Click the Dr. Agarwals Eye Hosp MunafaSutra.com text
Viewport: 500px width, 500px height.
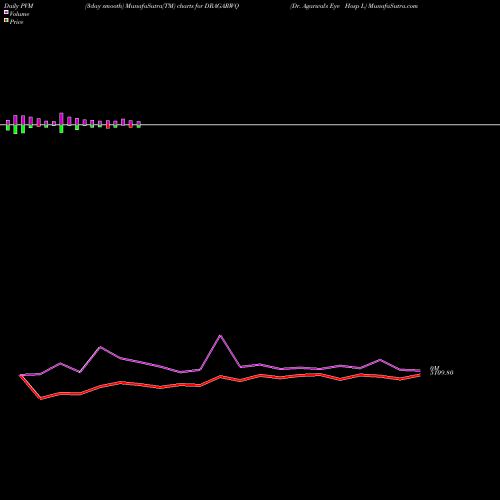[354, 6]
